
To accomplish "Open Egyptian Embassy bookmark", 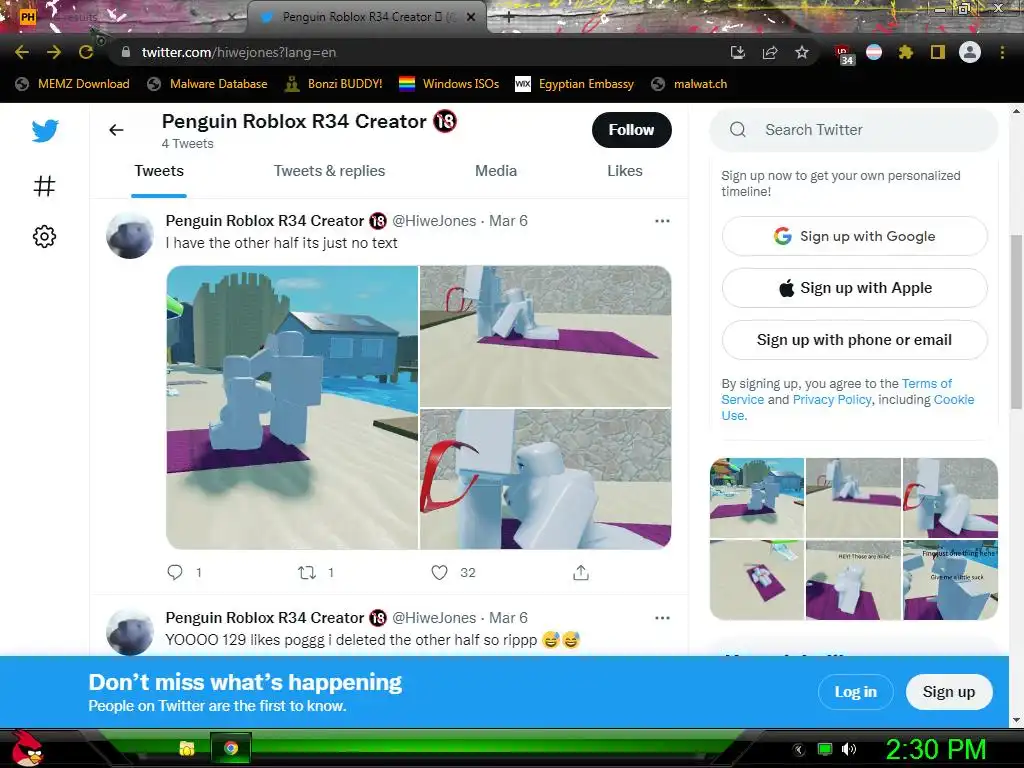I will click(x=575, y=84).
